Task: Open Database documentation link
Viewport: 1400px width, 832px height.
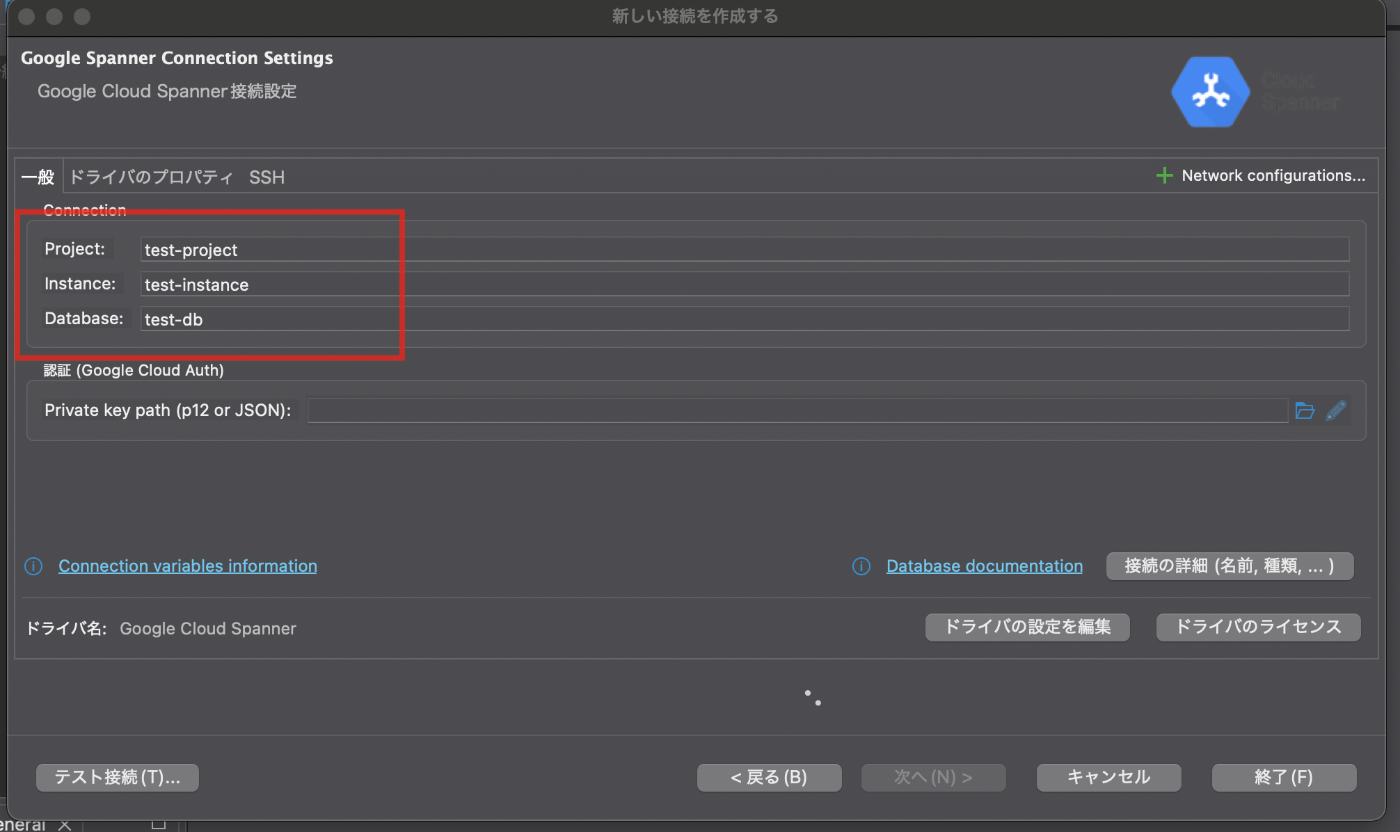Action: 984,566
